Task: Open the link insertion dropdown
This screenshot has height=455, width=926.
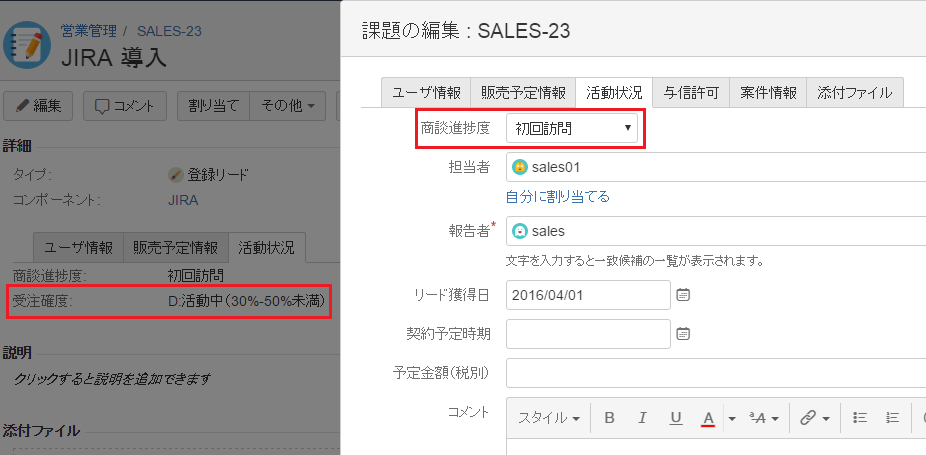Action: pyautogui.click(x=815, y=418)
